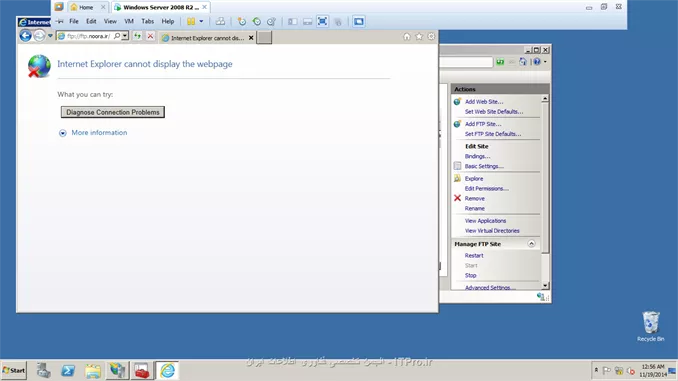Open Edit Permissions in IIS Actions
The height and width of the screenshot is (381, 678).
pos(486,189)
